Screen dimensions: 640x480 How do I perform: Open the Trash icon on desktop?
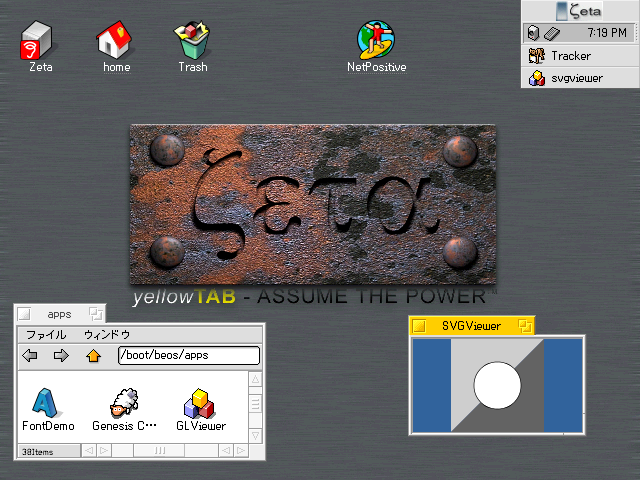coord(192,40)
